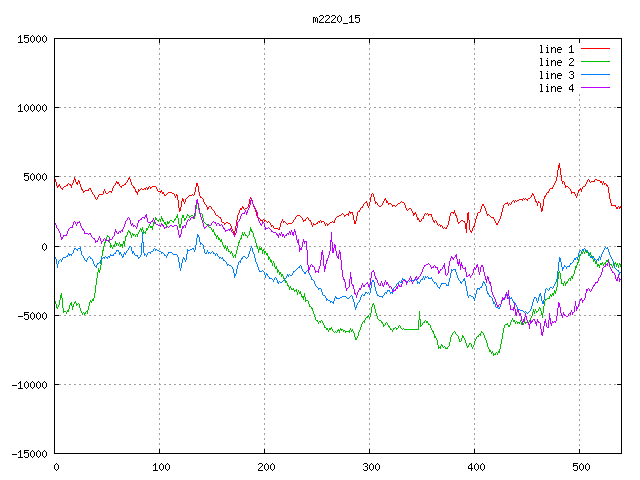Viewport: 640px width, 480px height.
Task: Click the x-axis origin label 0
Action: [x=56, y=467]
